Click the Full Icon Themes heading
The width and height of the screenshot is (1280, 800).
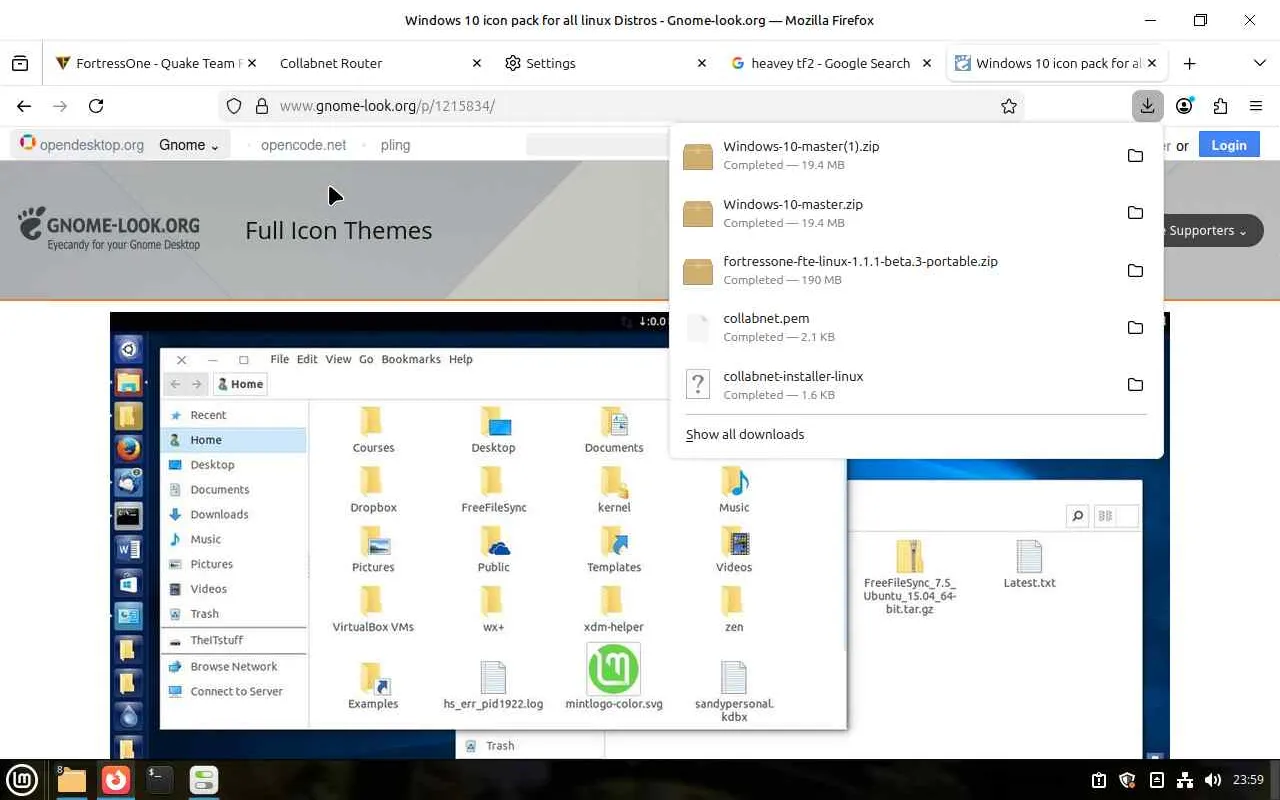[339, 230]
